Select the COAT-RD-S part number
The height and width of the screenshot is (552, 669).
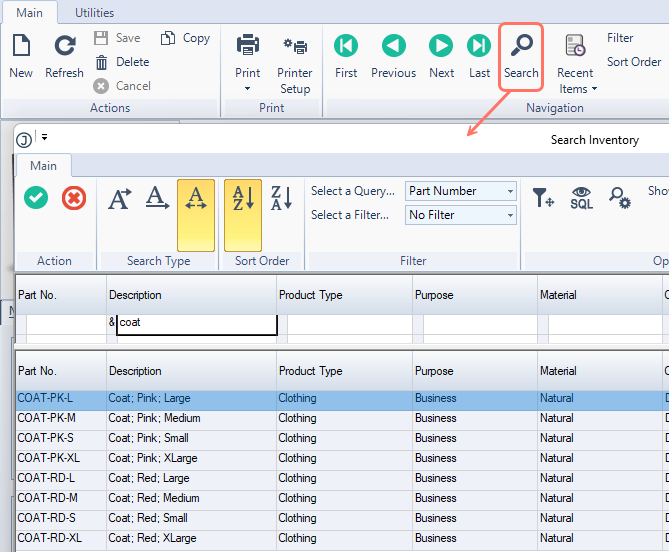point(47,518)
